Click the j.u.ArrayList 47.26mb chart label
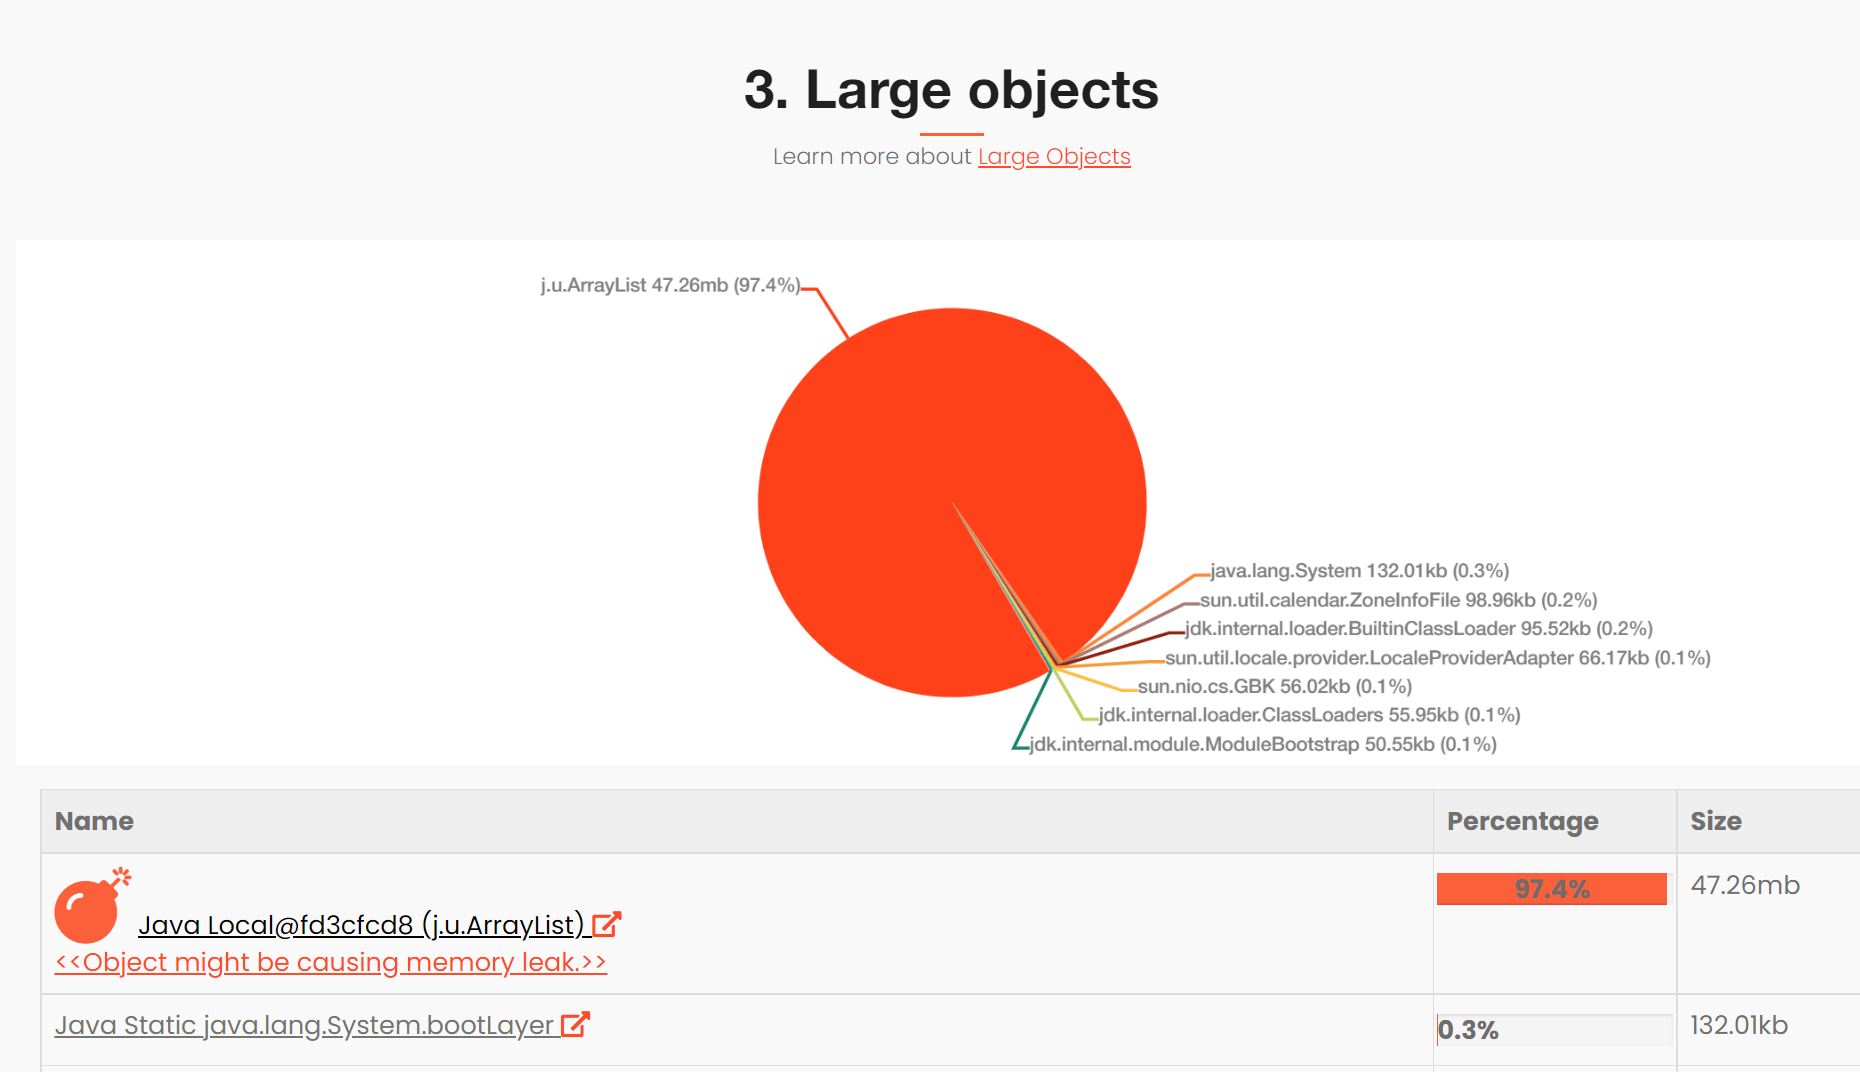Image resolution: width=1860 pixels, height=1072 pixels. click(x=670, y=286)
